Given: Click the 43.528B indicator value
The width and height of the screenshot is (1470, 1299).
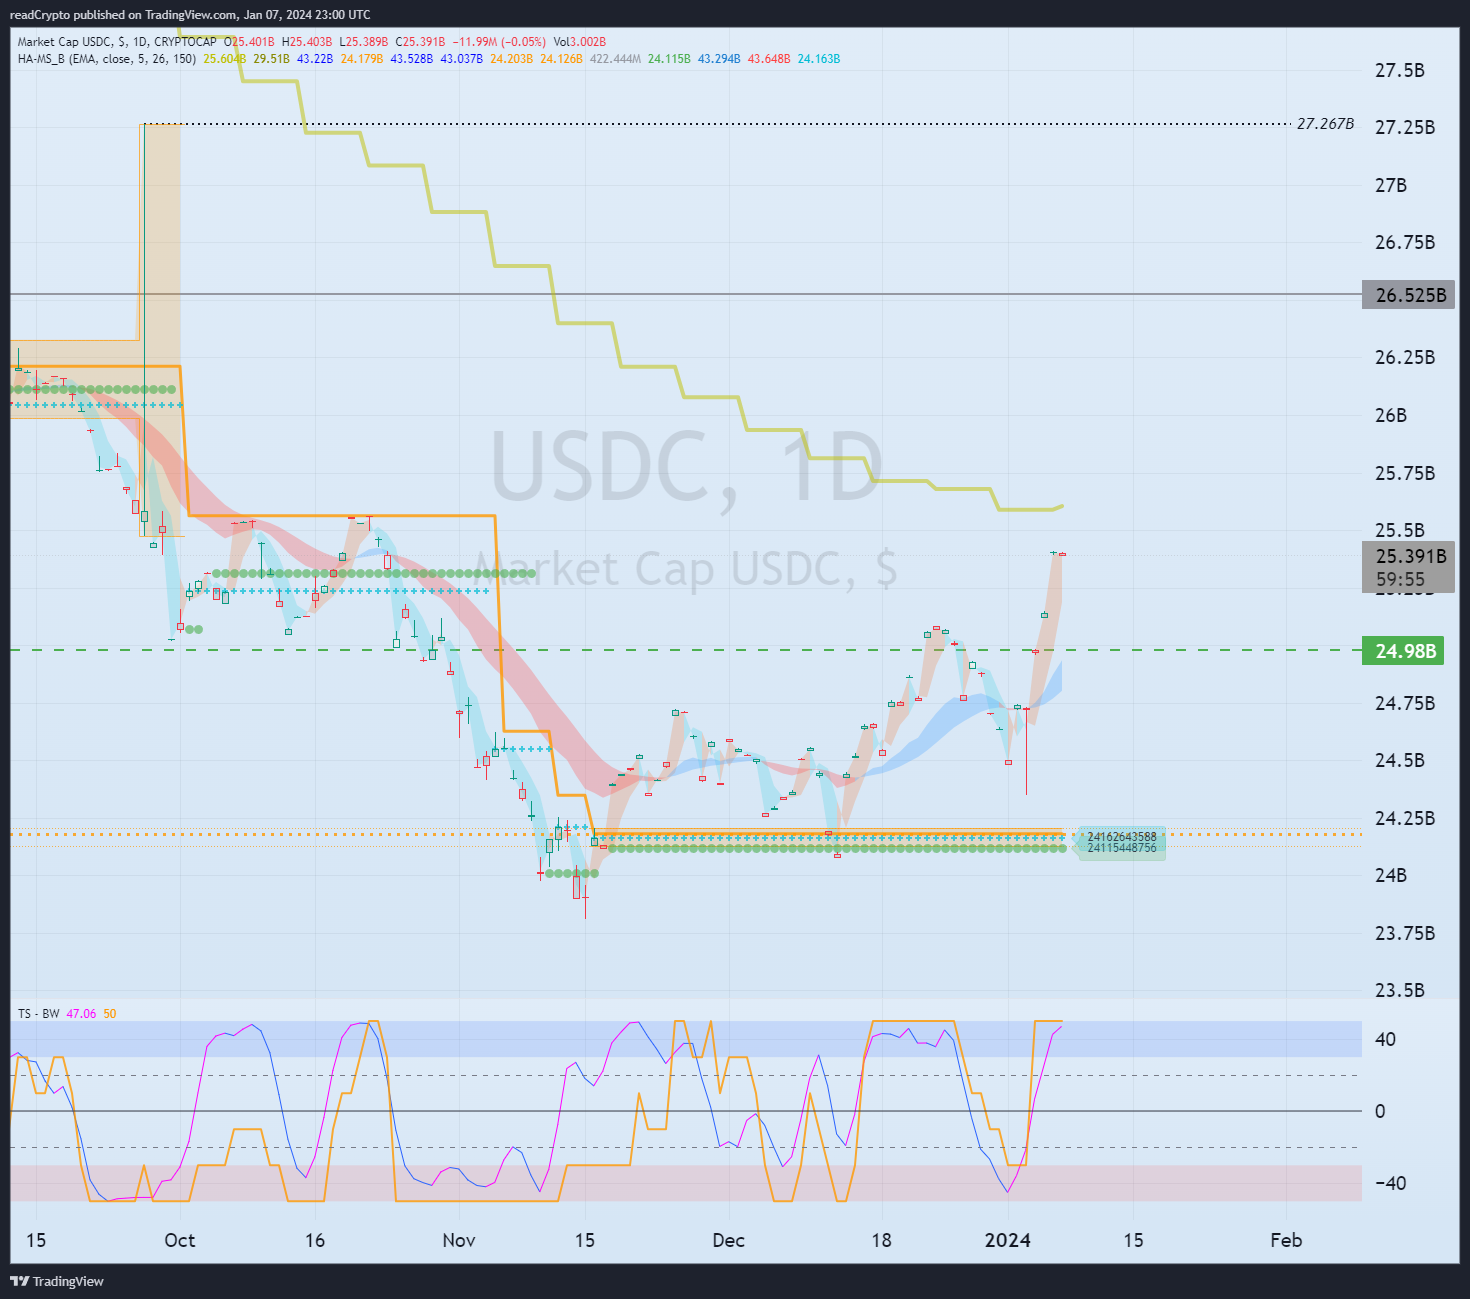Looking at the screenshot, I should coord(412,59).
